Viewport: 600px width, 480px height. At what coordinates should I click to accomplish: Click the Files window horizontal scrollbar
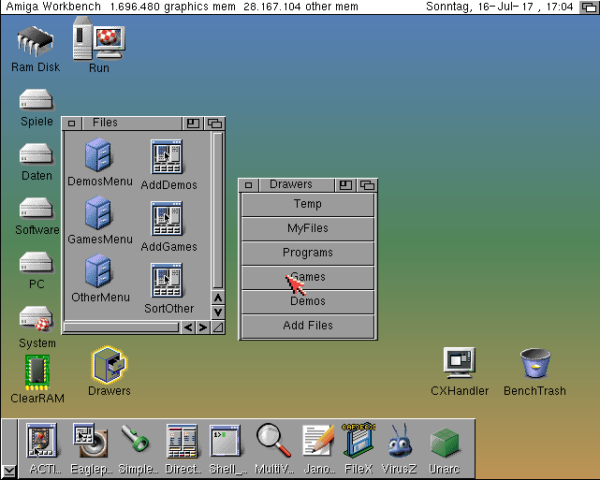click(121, 328)
